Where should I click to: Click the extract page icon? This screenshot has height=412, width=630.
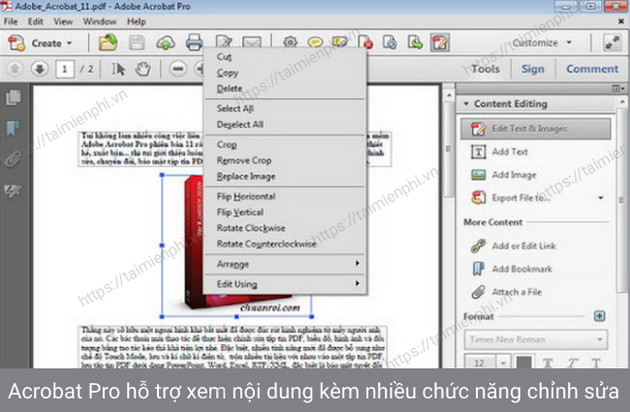point(390,42)
